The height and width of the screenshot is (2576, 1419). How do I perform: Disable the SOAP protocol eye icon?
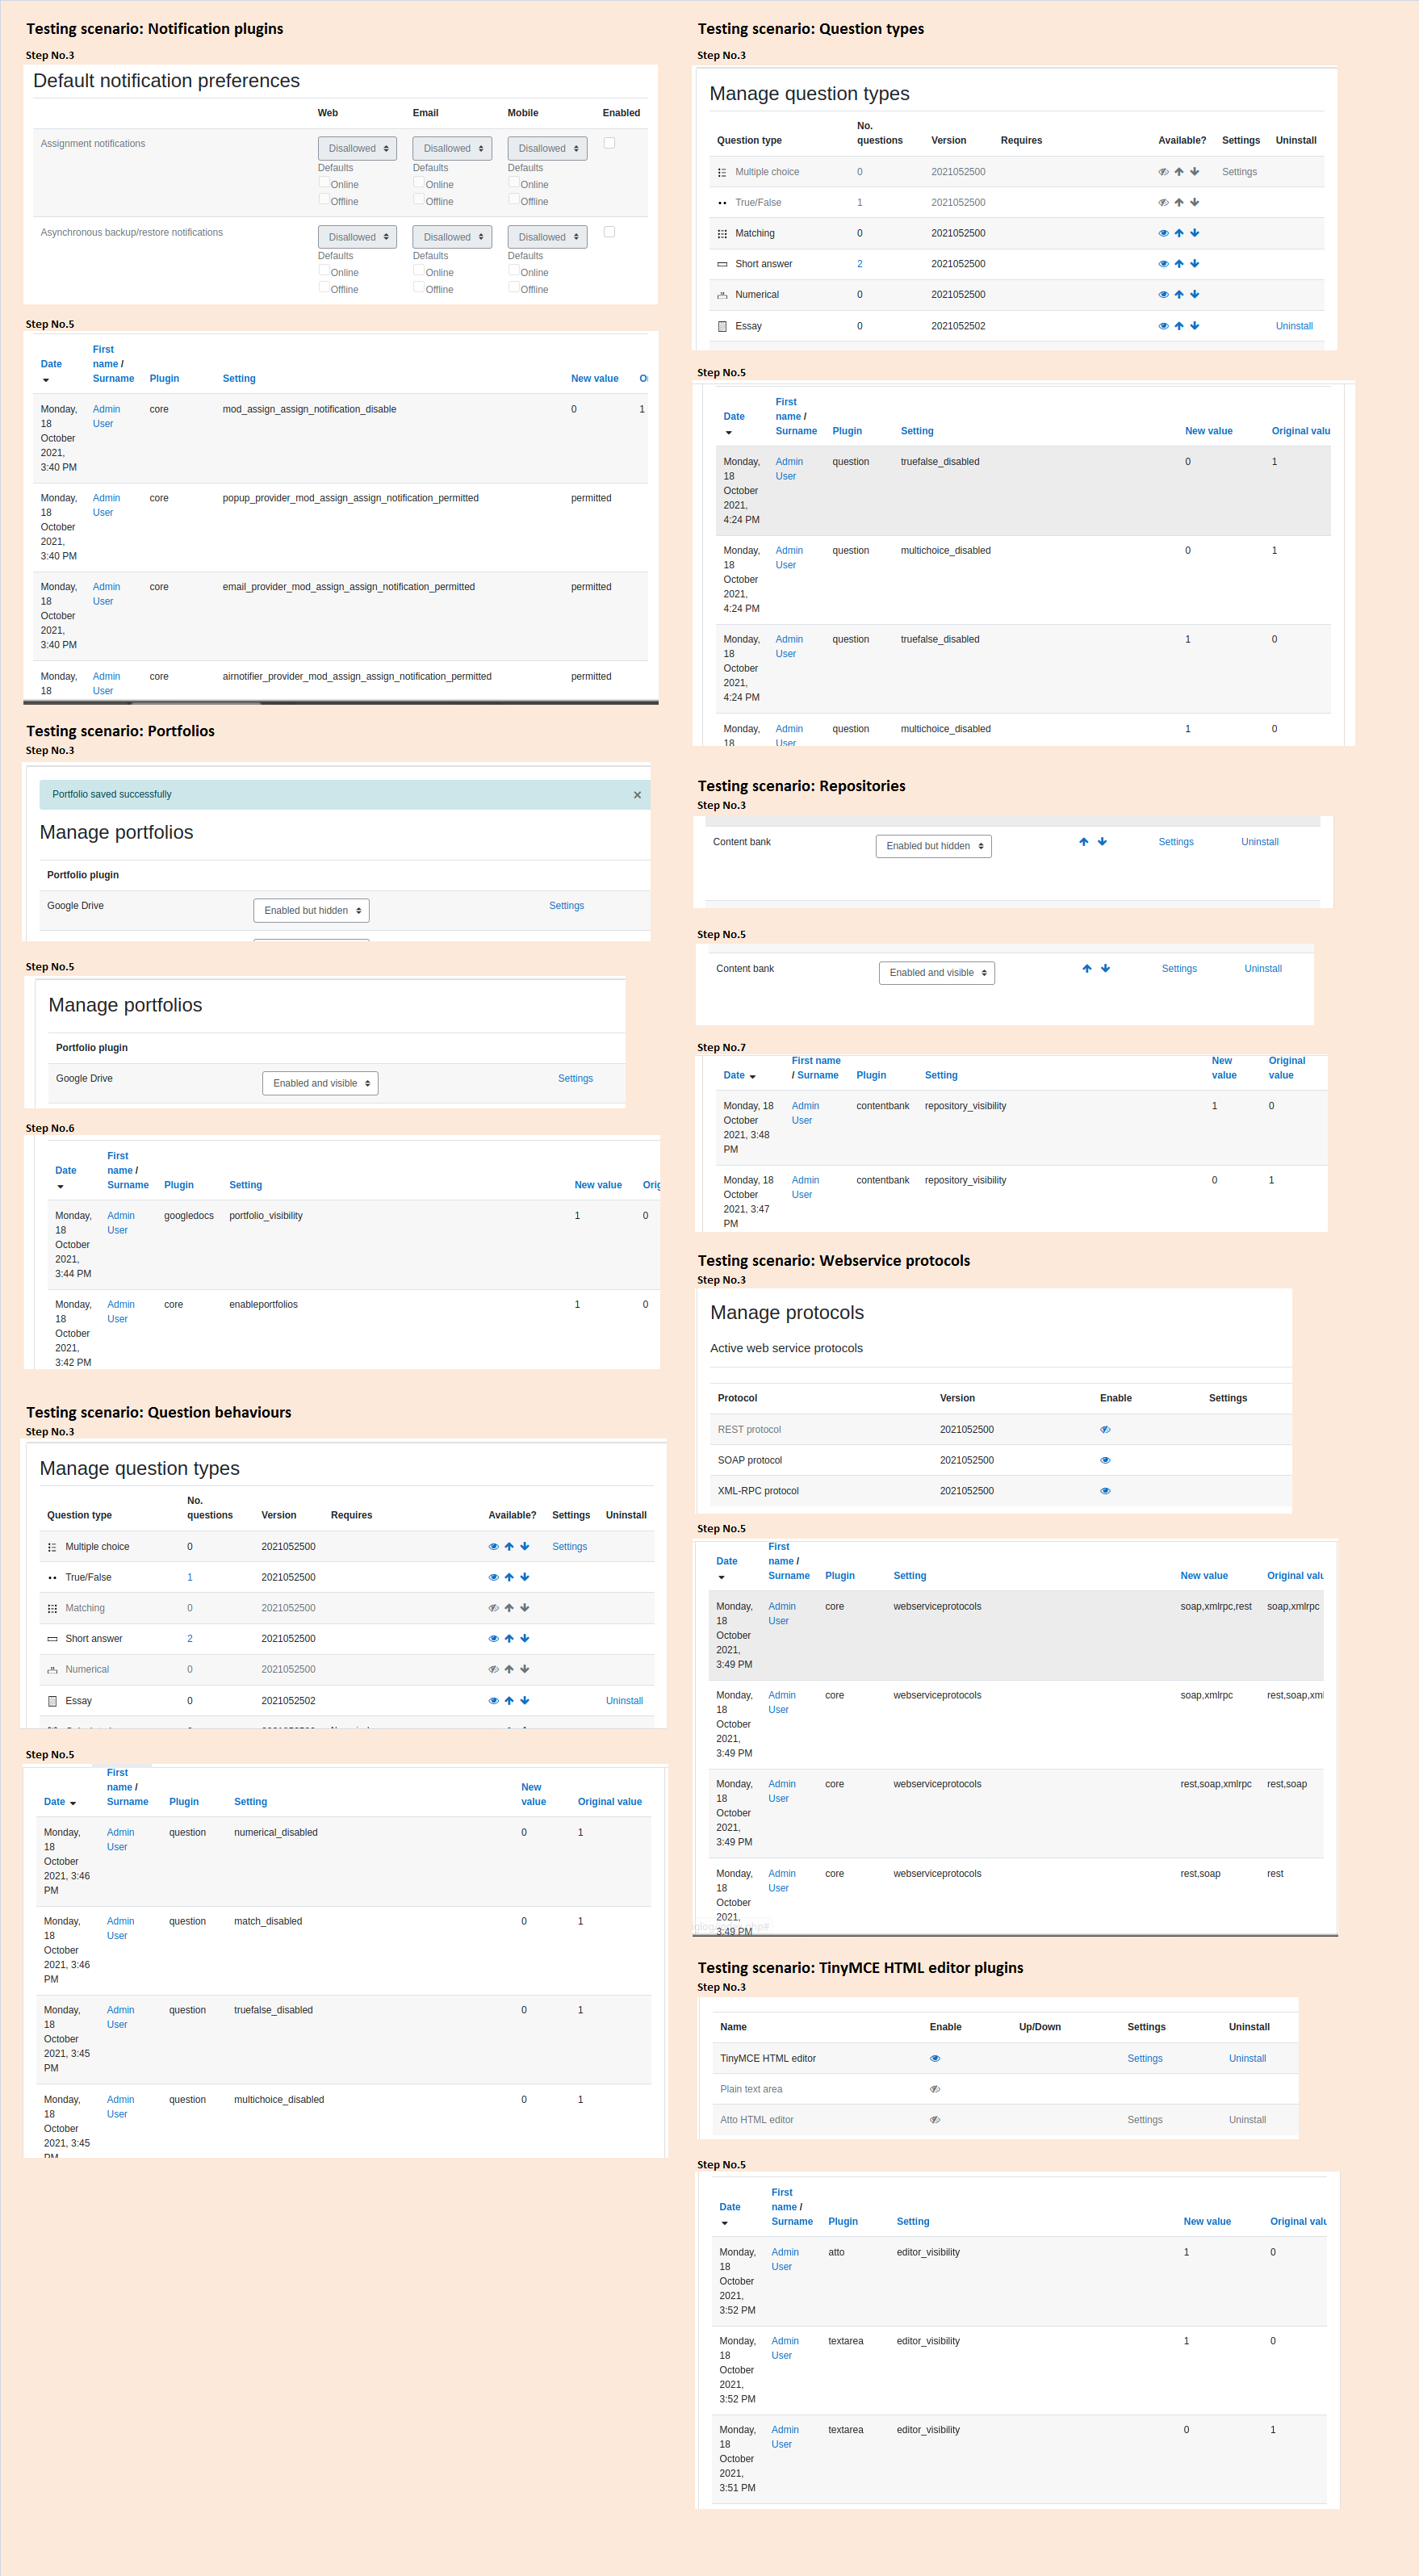click(x=1105, y=1461)
